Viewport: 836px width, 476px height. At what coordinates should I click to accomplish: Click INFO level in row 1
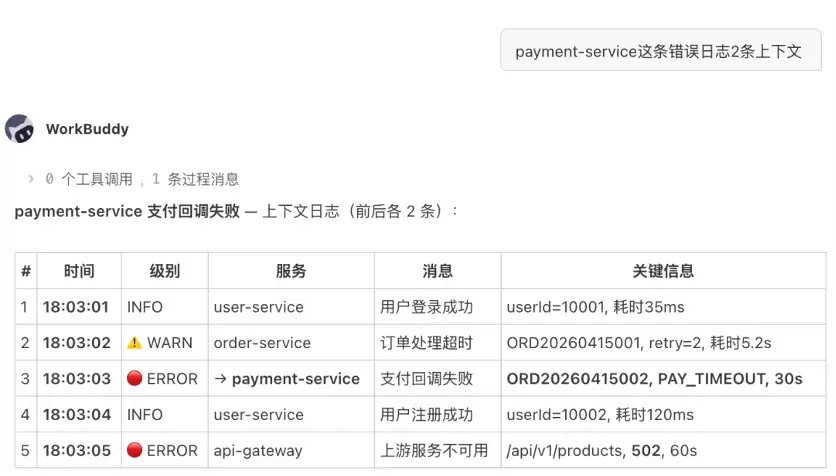pos(144,307)
